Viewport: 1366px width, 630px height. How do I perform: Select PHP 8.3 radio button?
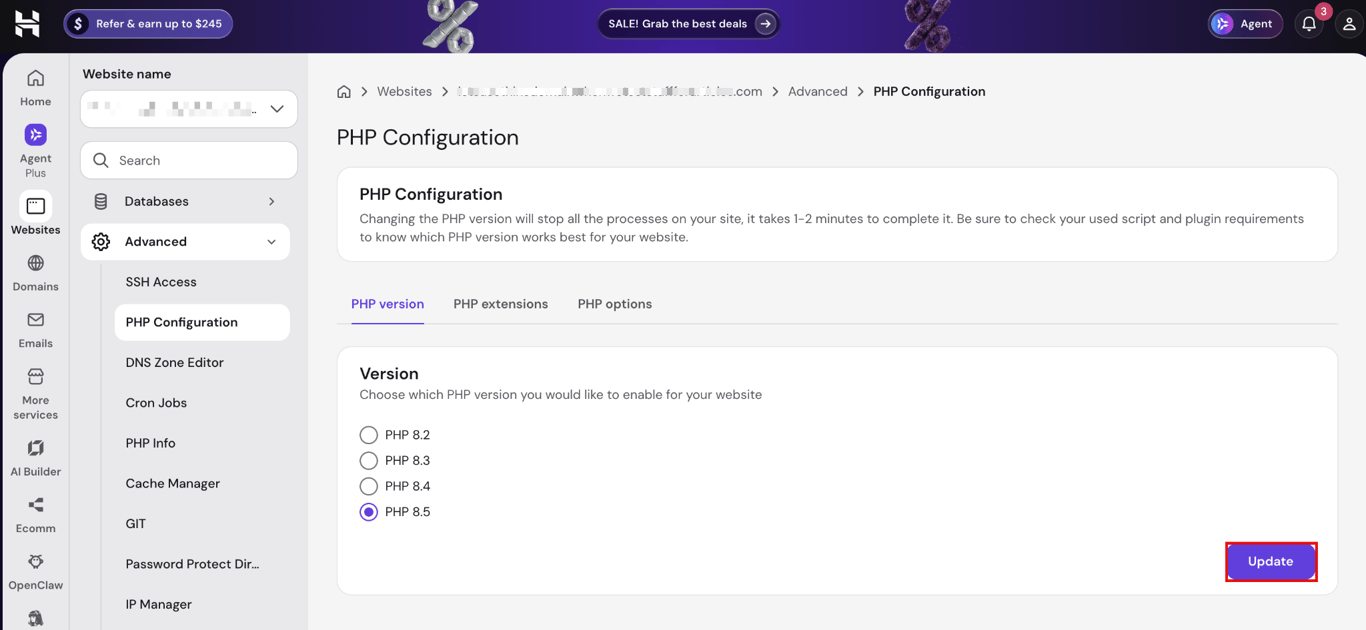click(369, 461)
